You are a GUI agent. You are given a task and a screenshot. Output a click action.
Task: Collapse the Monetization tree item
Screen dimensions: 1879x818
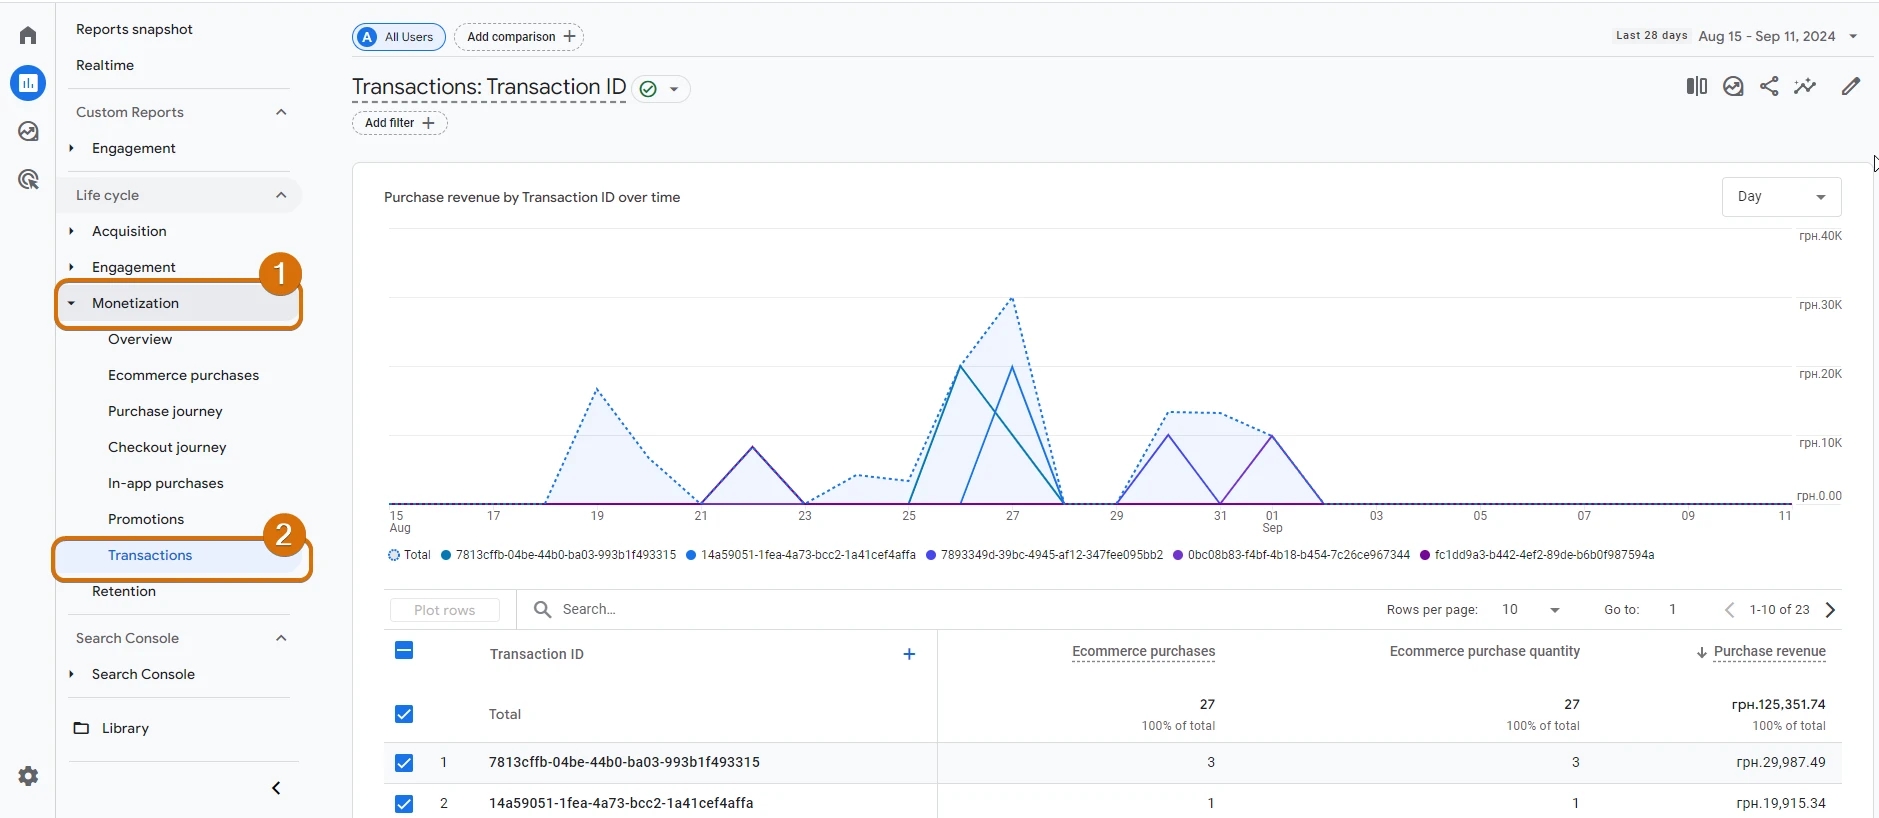click(x=71, y=303)
